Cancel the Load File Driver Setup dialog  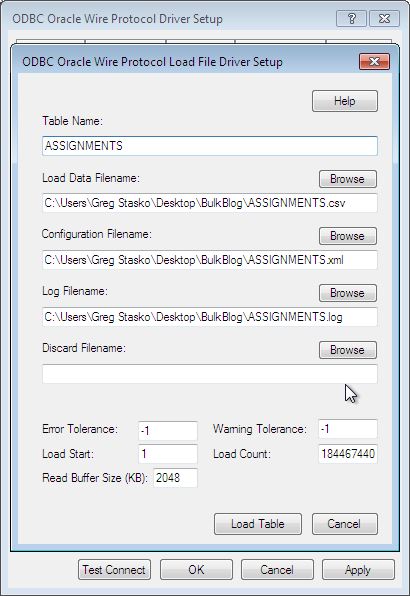(345, 524)
